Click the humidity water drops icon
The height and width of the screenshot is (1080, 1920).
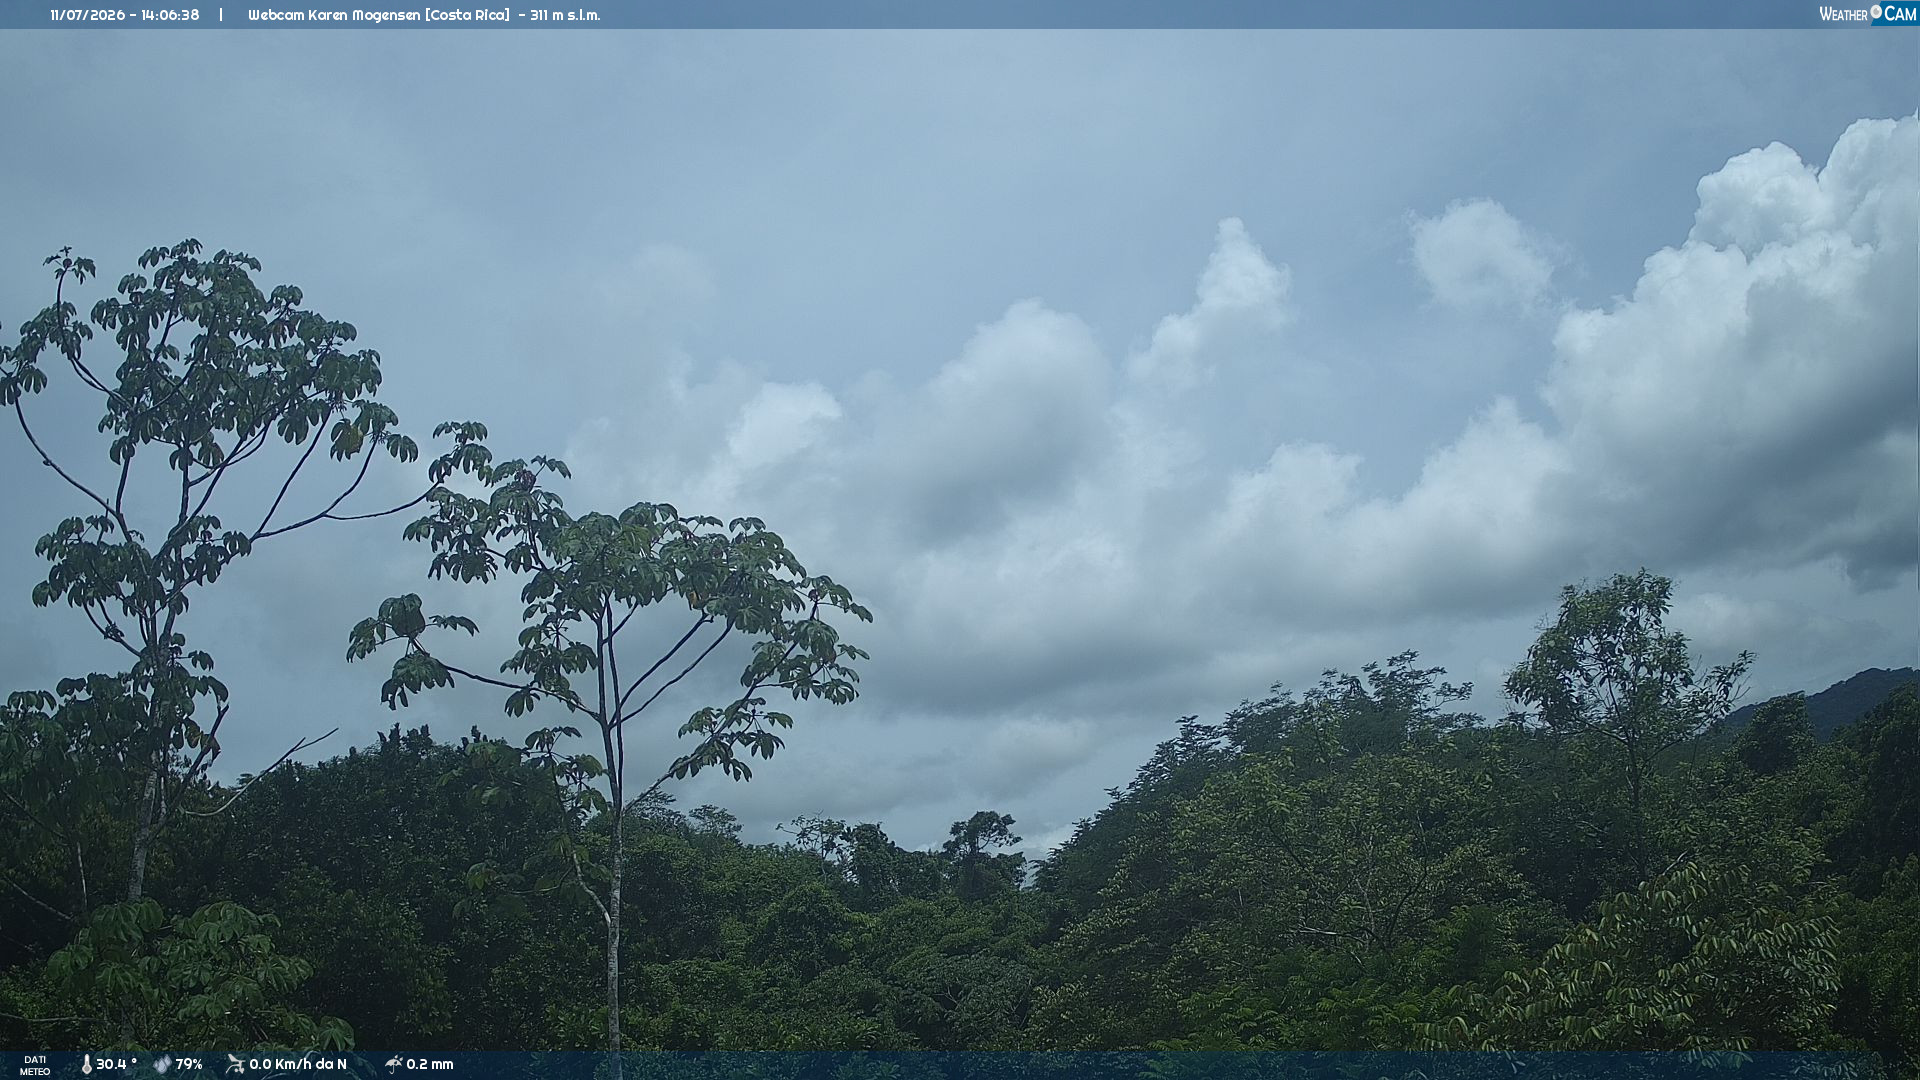pyautogui.click(x=162, y=1065)
